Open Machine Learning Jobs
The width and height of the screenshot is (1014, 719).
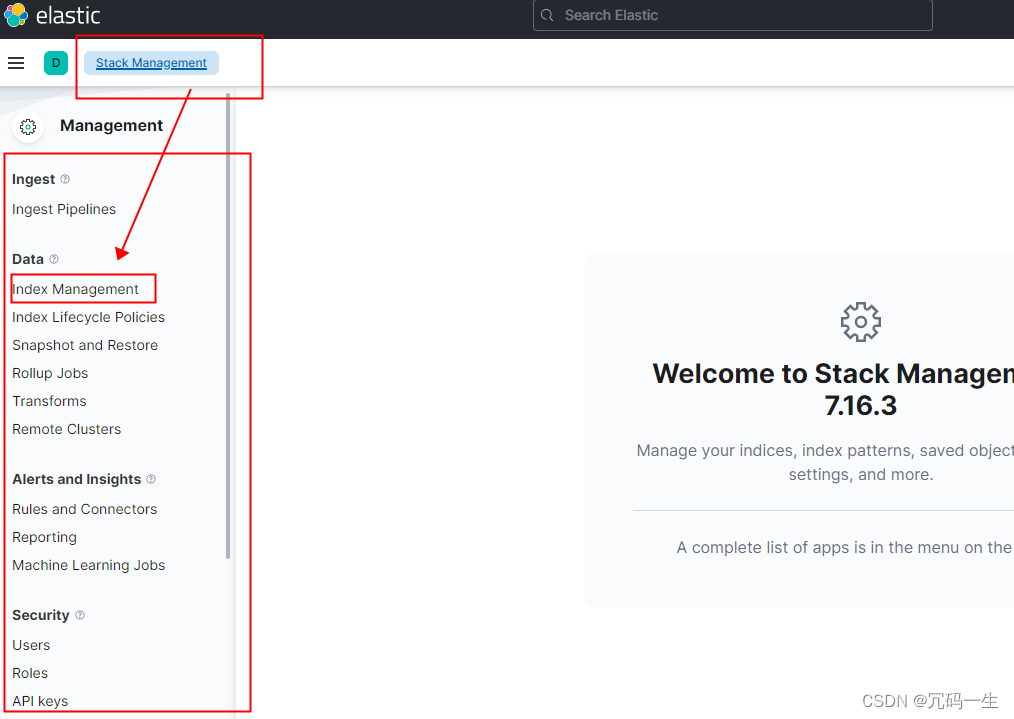(89, 565)
